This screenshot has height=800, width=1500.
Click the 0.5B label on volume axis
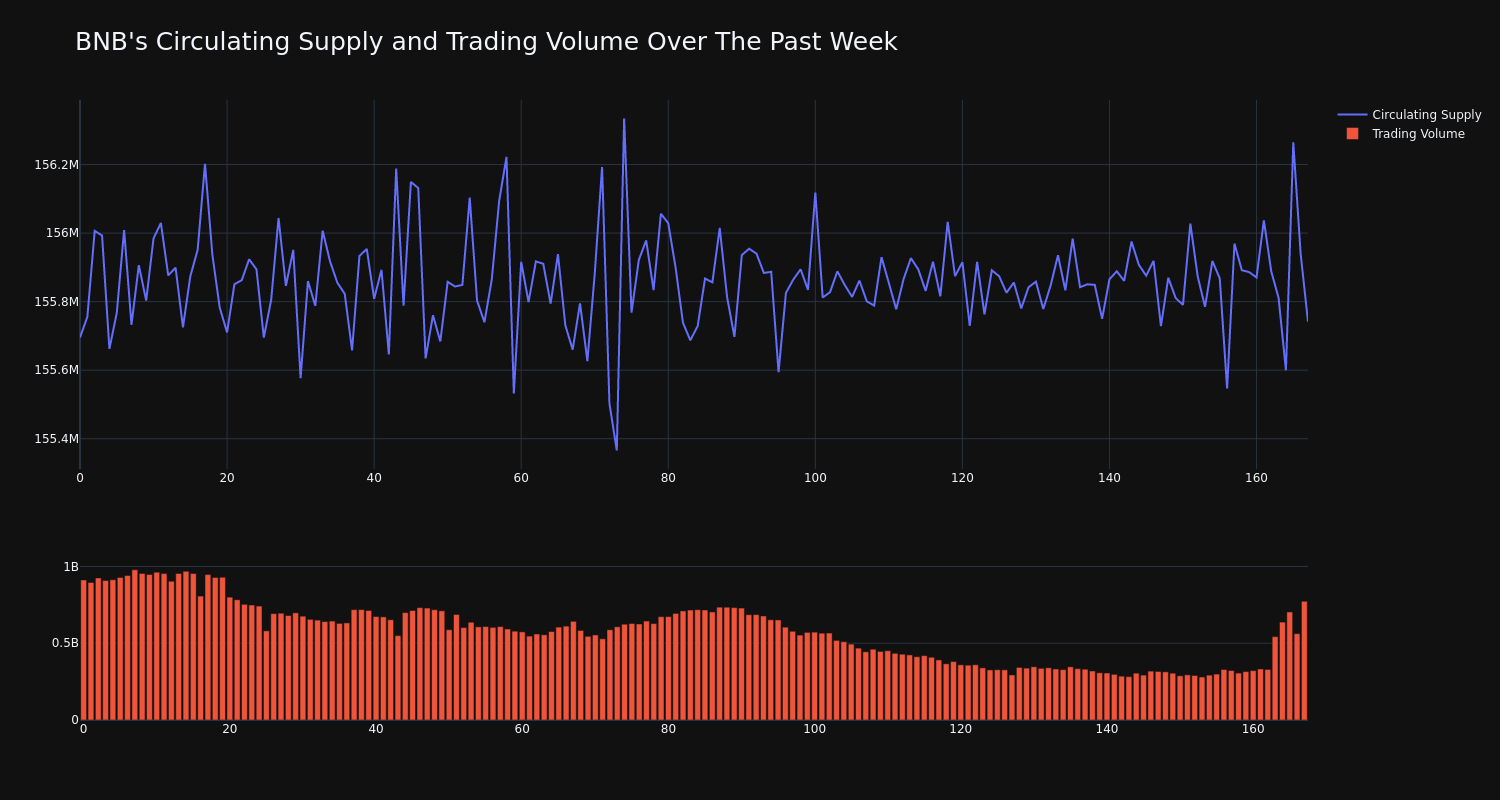pos(65,643)
